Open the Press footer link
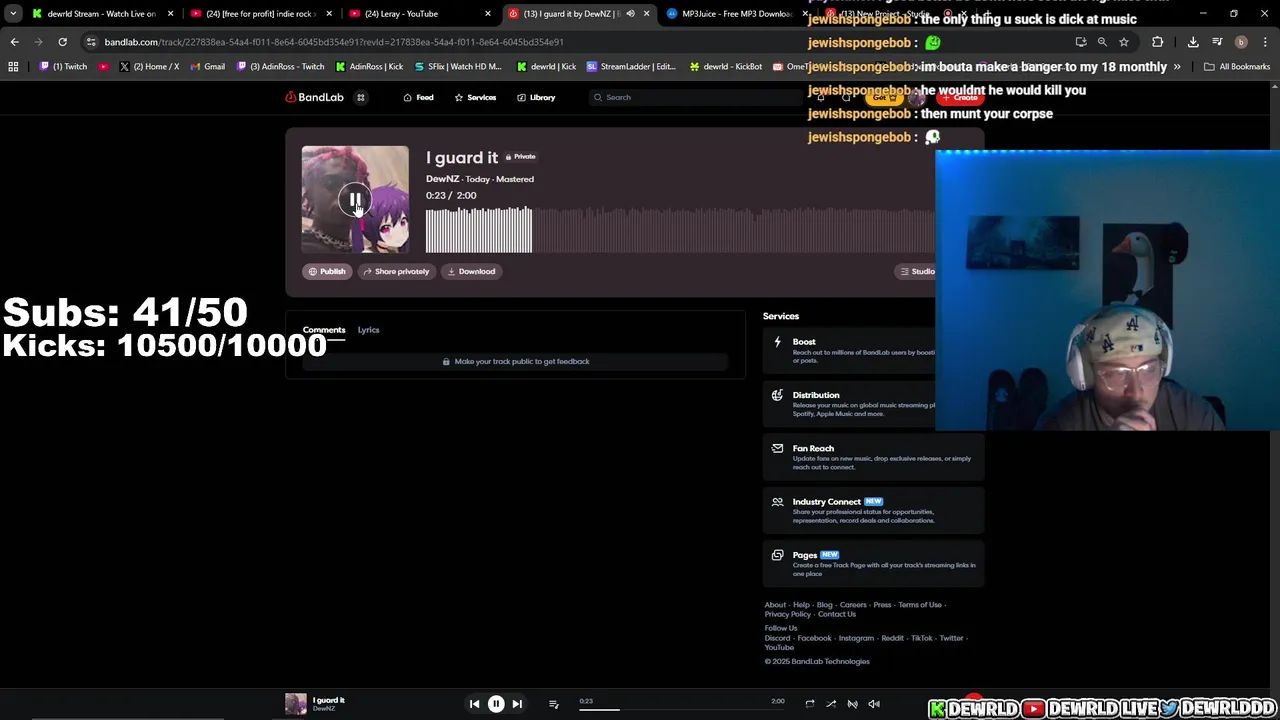This screenshot has height=720, width=1280. (x=882, y=605)
